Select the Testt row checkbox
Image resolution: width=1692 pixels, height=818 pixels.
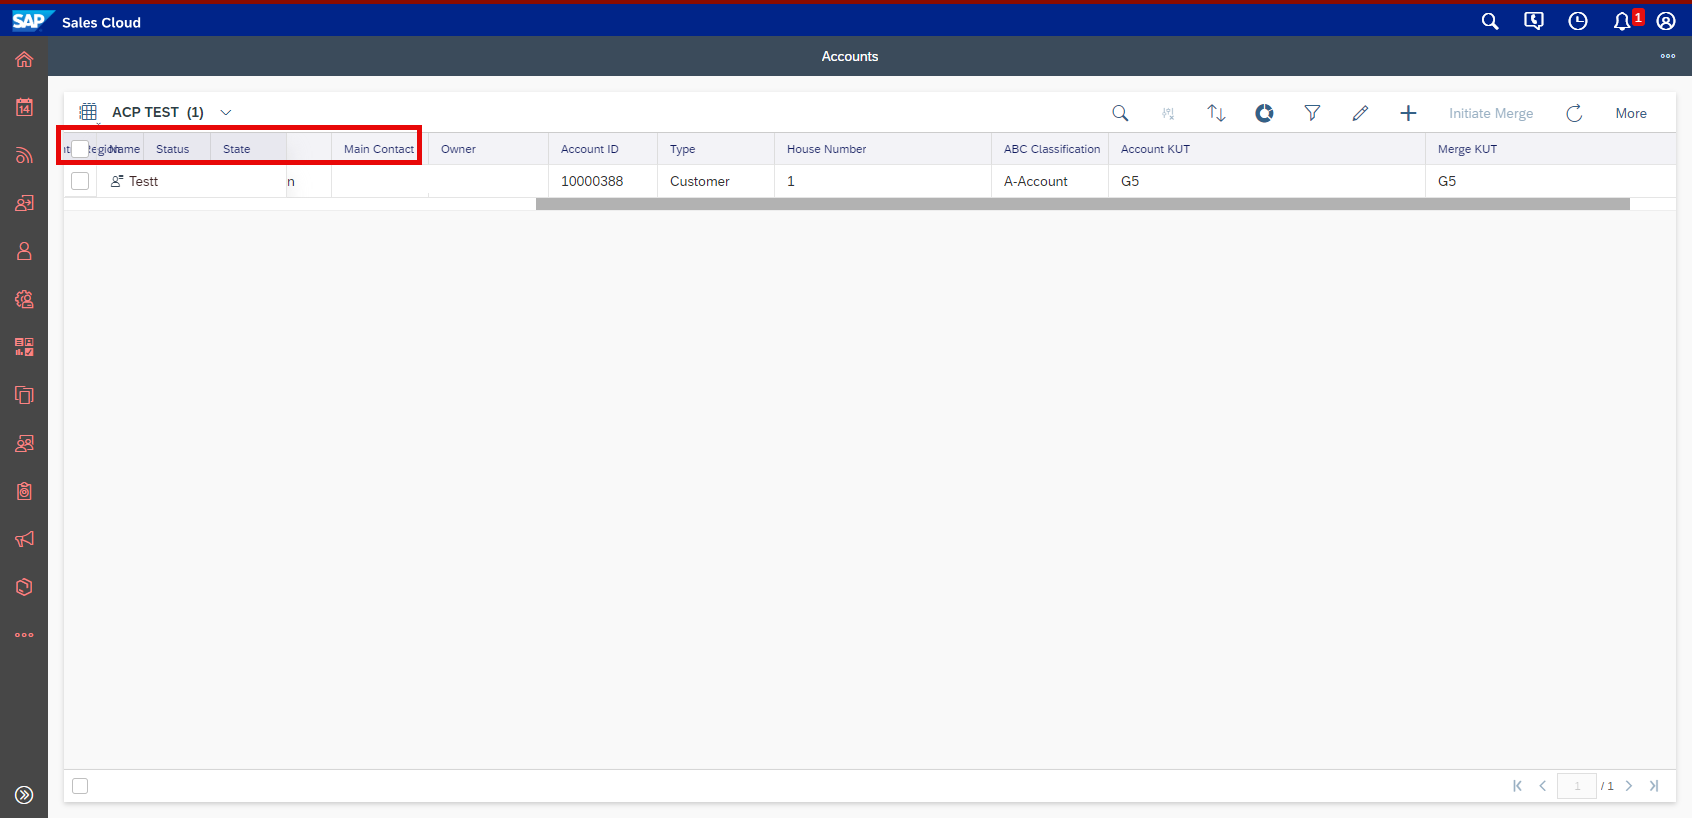pos(80,181)
